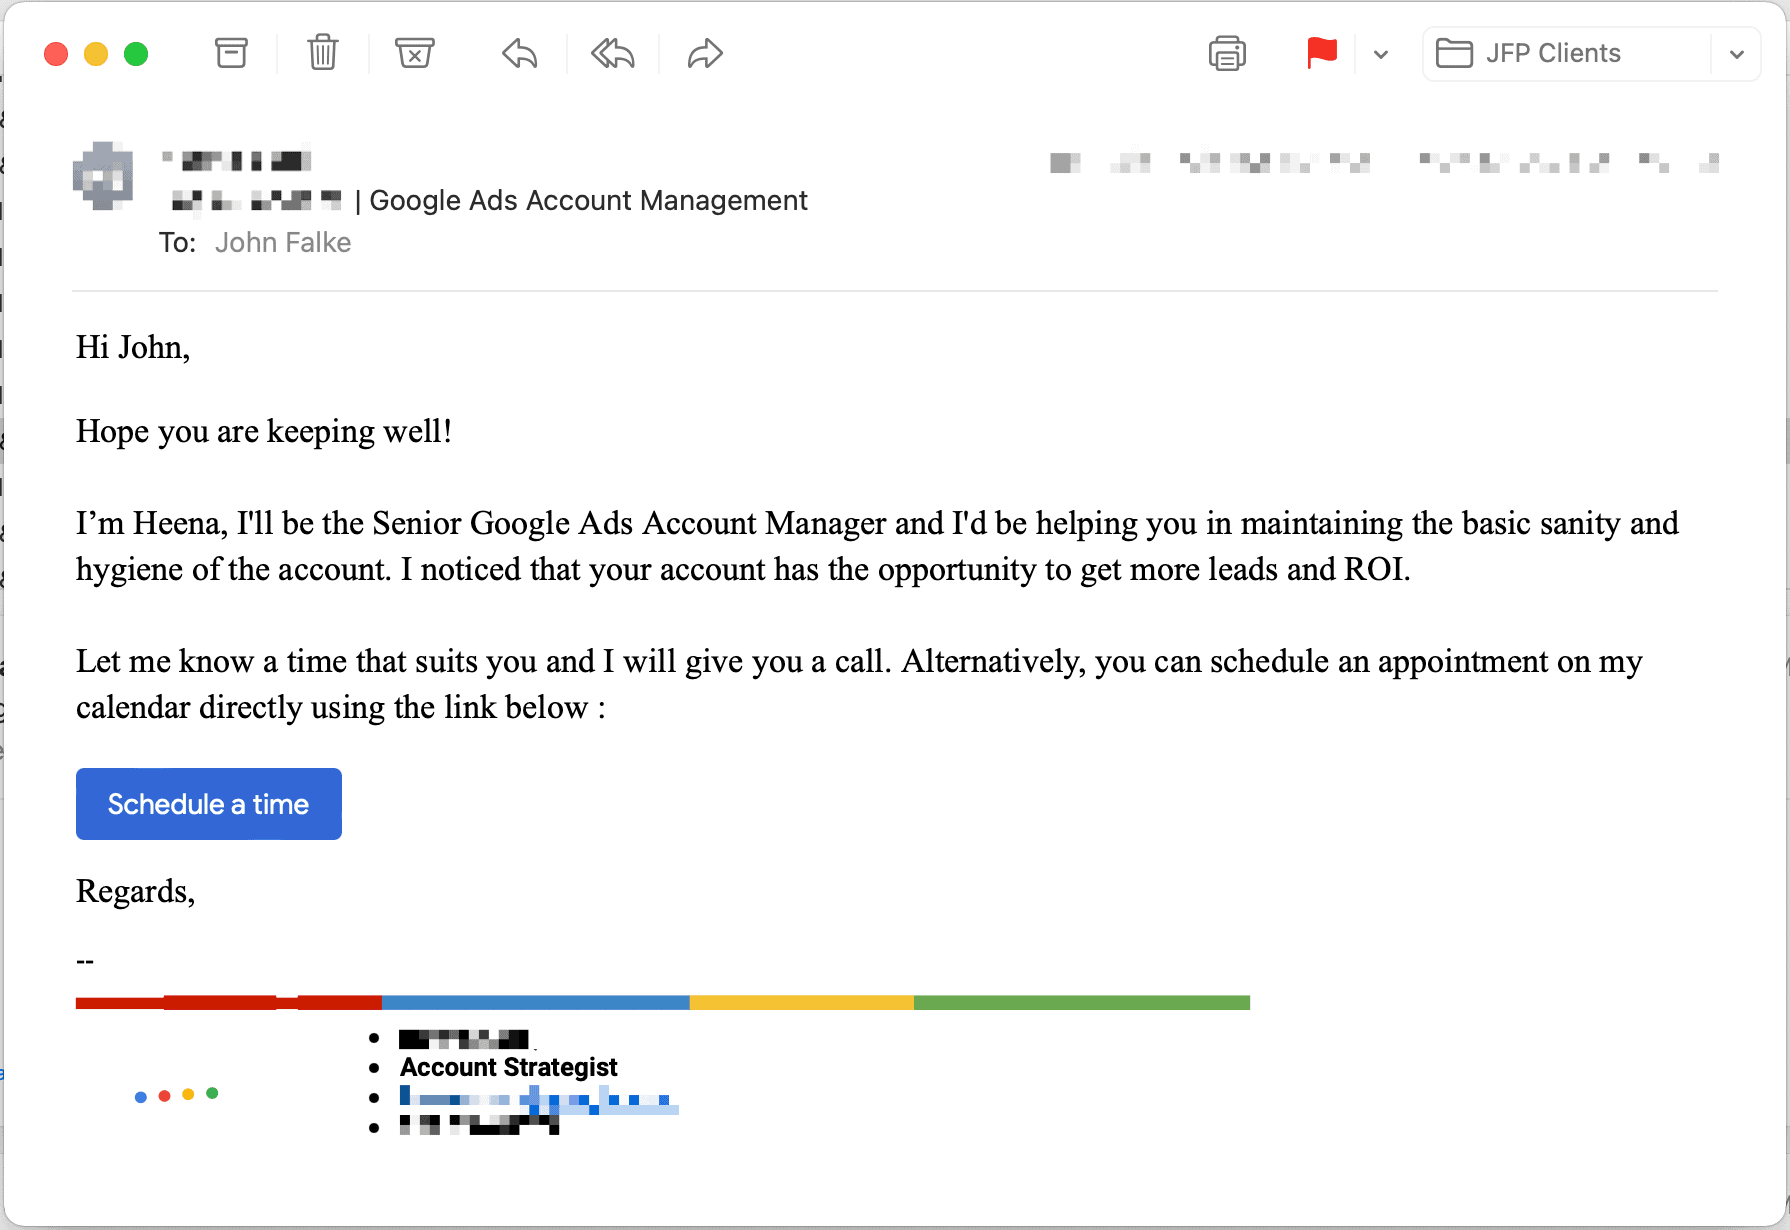This screenshot has width=1790, height=1230.
Task: Toggle the red flag on message
Action: pos(1322,53)
